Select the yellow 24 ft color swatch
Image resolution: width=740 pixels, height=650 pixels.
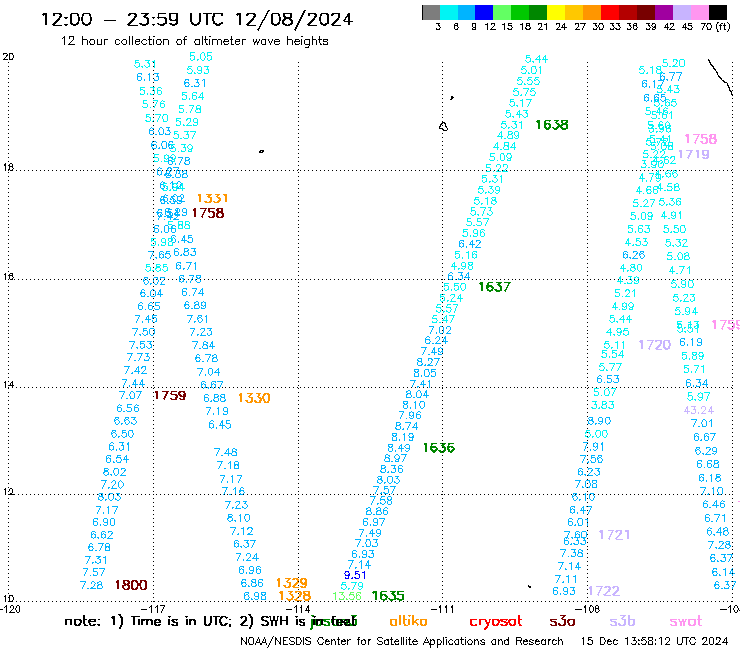pos(556,12)
